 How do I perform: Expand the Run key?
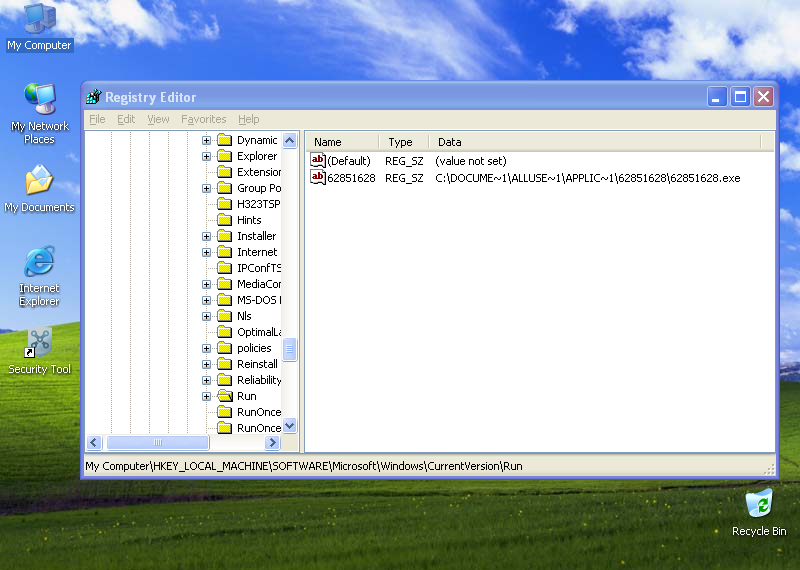[206, 396]
